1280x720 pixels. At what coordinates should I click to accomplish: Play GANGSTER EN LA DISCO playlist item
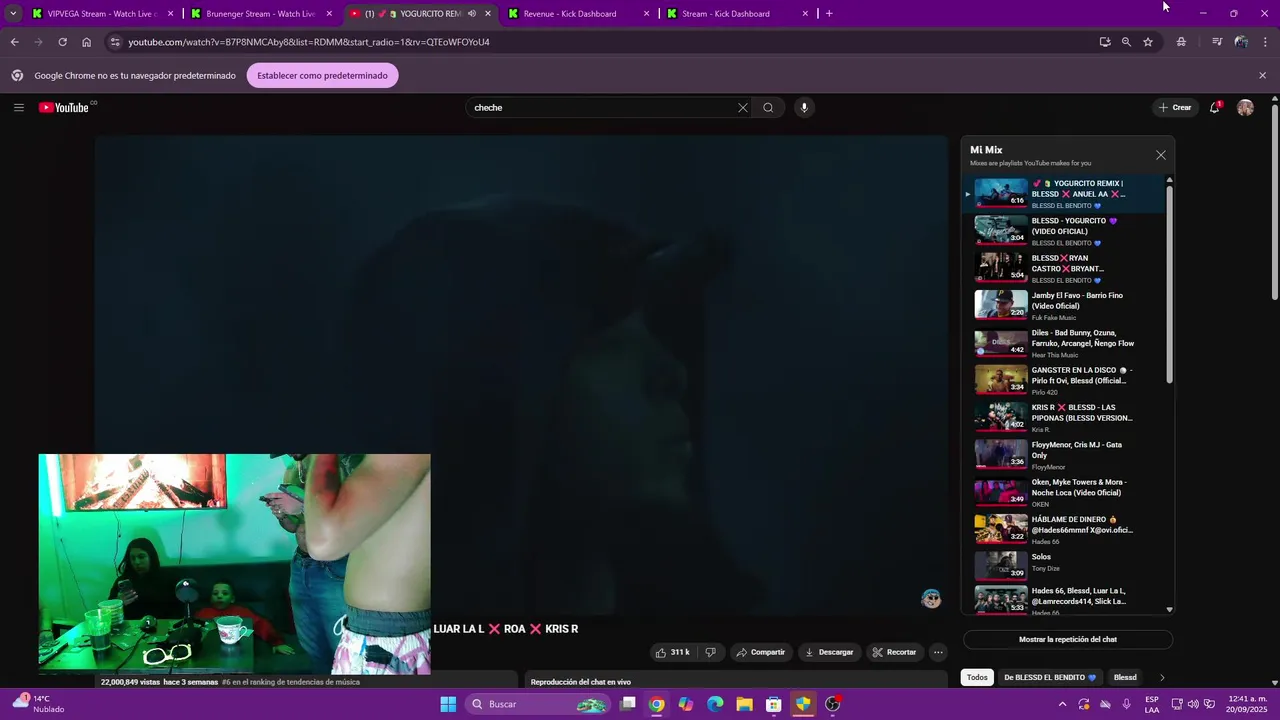(1064, 380)
